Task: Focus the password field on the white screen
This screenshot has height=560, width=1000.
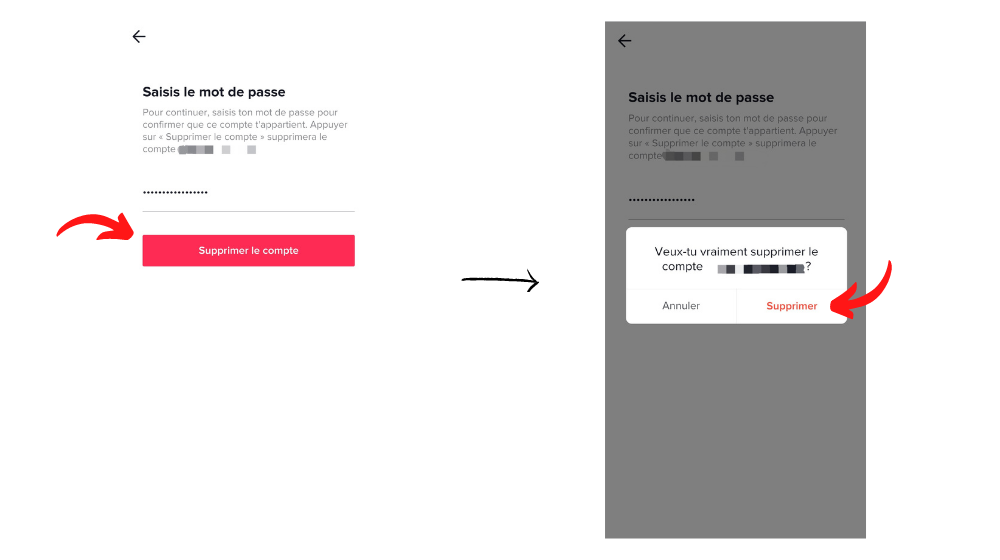Action: (x=248, y=193)
